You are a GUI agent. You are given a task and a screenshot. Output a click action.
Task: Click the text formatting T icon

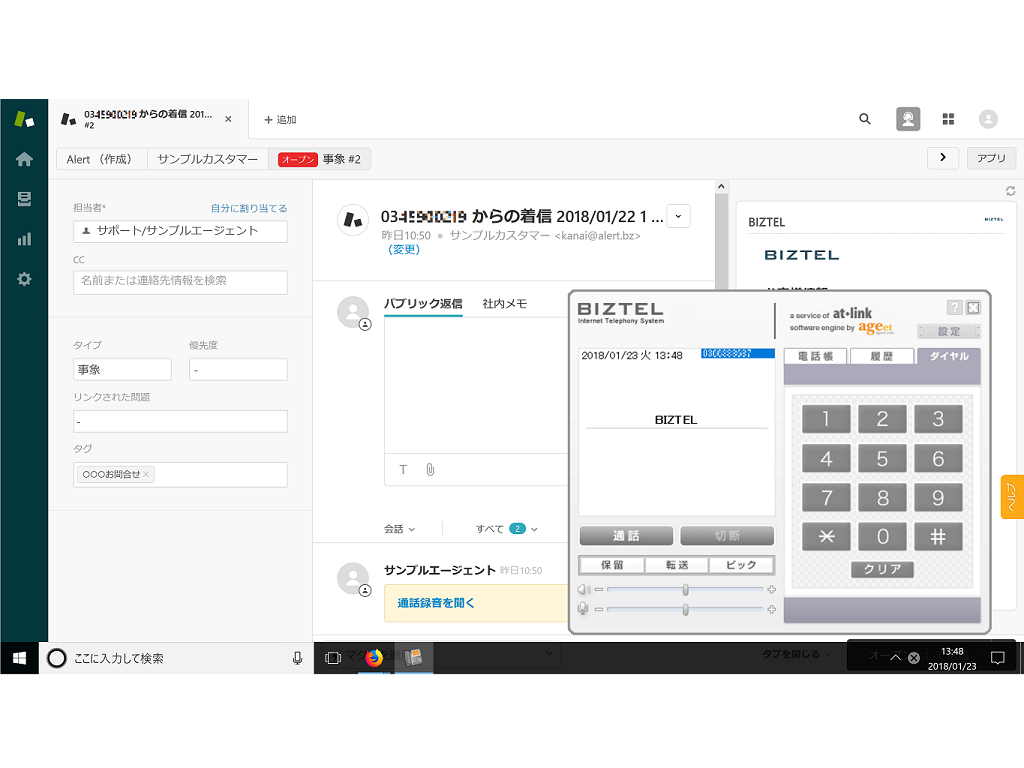pyautogui.click(x=404, y=469)
